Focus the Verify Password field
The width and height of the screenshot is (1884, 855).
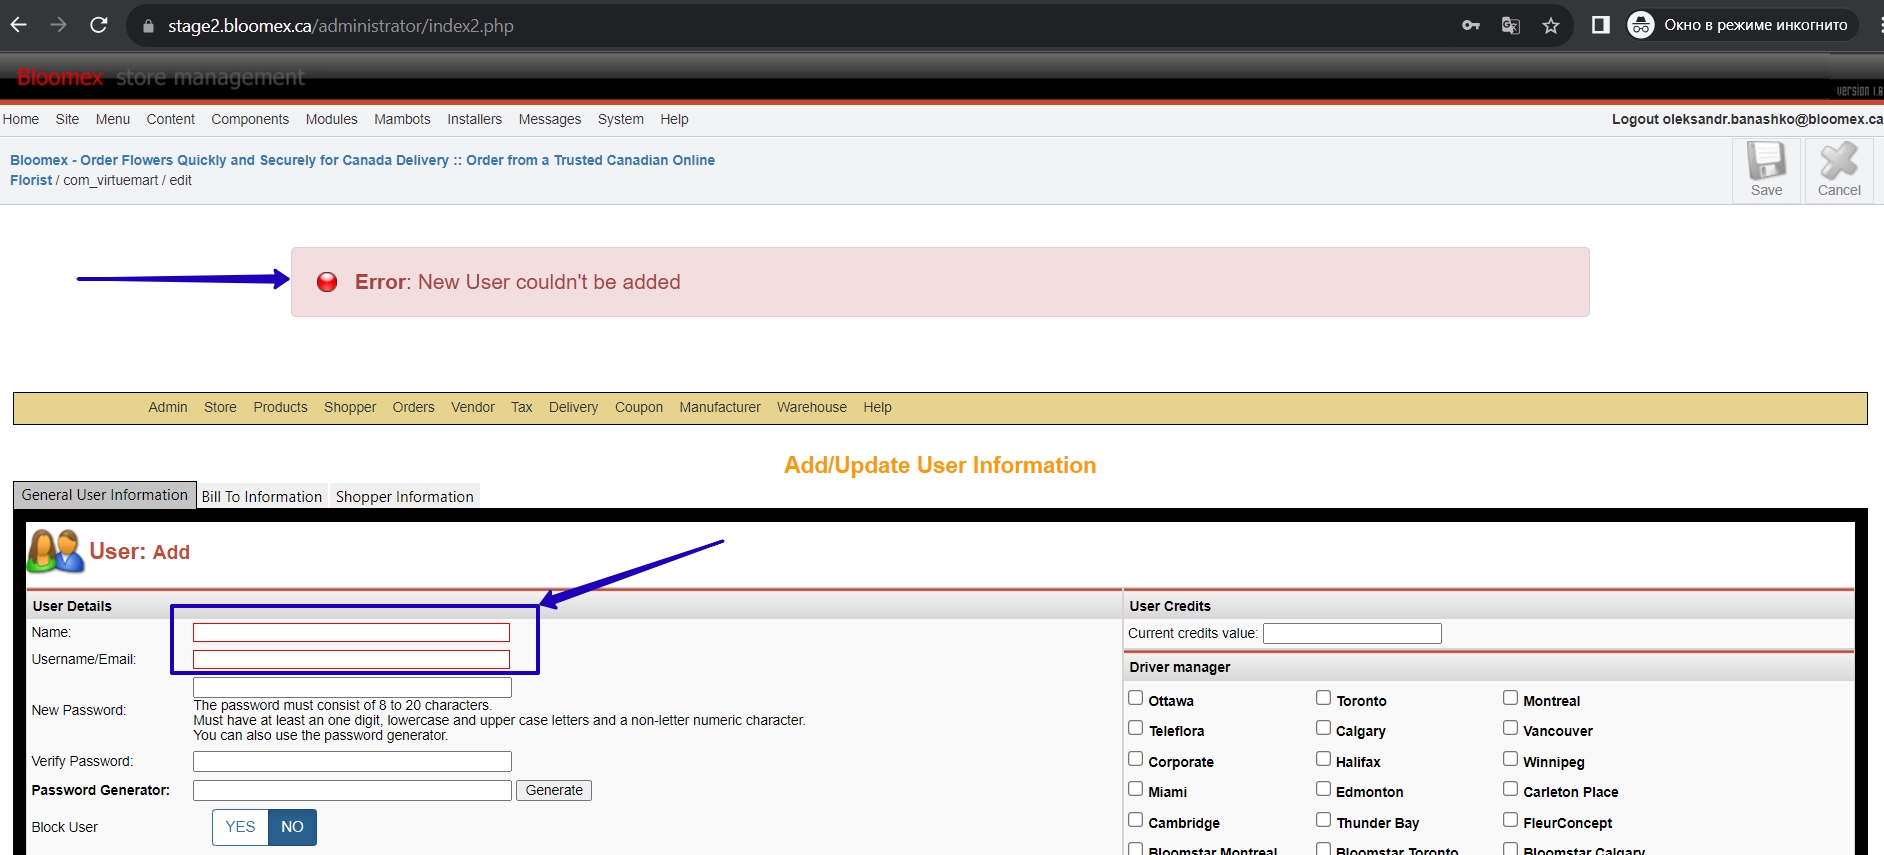tap(352, 761)
